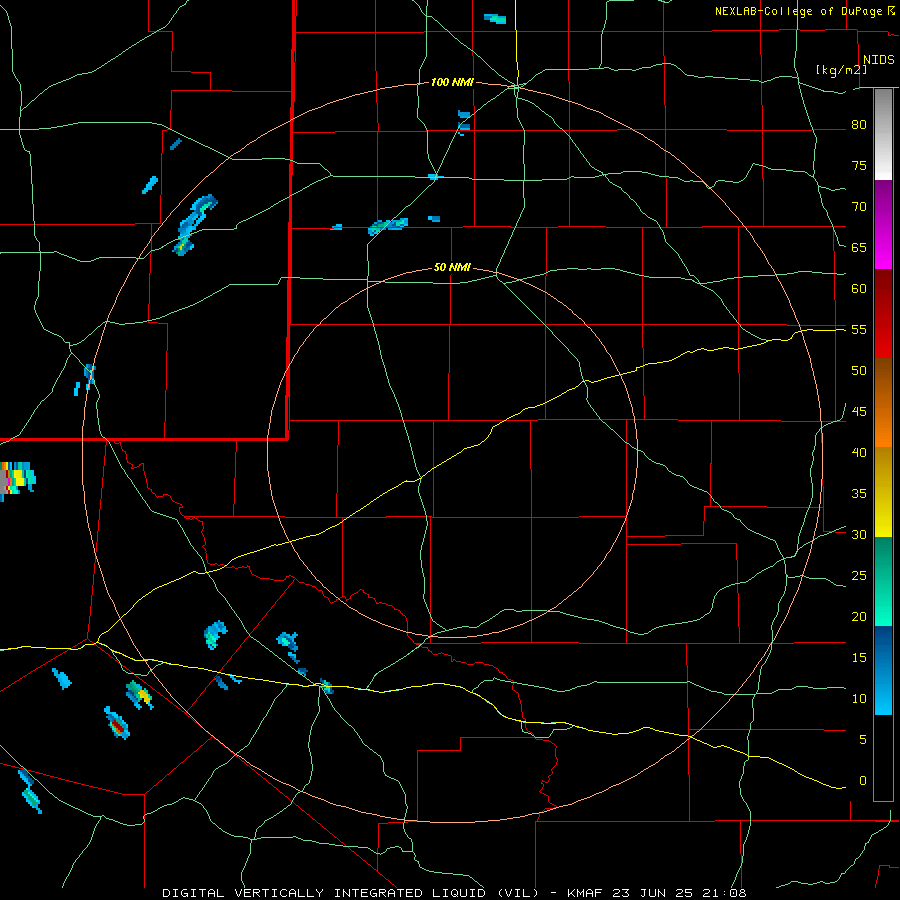Click the scale value 15
The height and width of the screenshot is (900, 900).
coord(859,658)
